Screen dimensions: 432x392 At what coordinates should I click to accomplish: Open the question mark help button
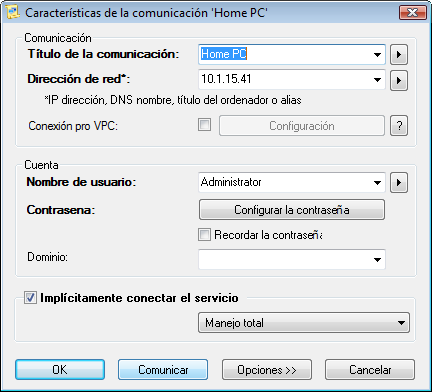tap(399, 126)
